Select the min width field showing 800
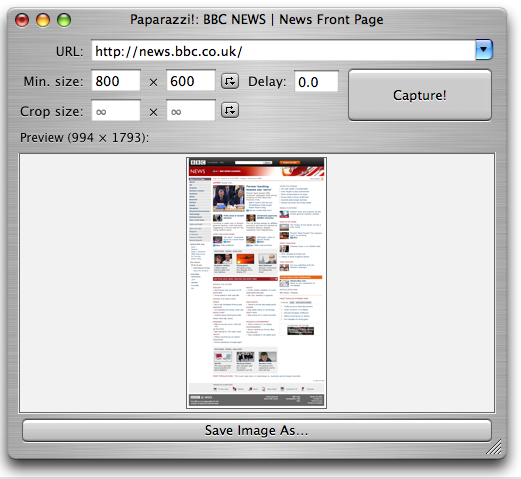 point(116,81)
